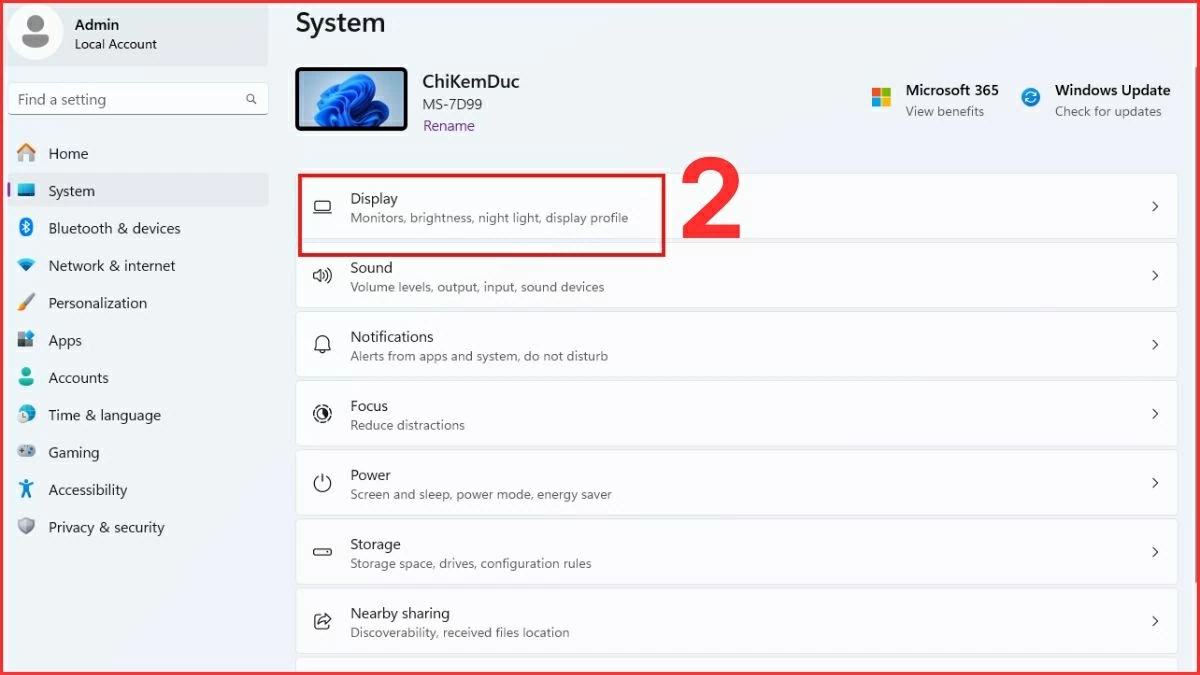Click the Storage drive icon
1200x675 pixels.
coord(322,552)
